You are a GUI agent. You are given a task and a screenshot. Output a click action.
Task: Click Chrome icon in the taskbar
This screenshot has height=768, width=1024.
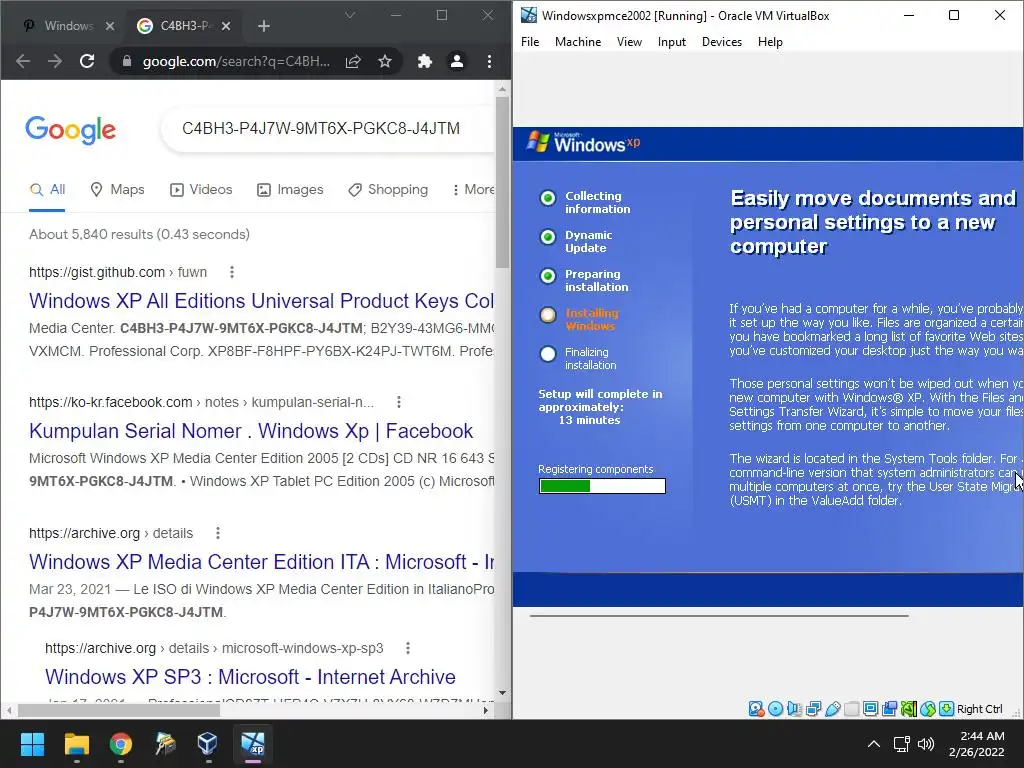[x=121, y=744]
